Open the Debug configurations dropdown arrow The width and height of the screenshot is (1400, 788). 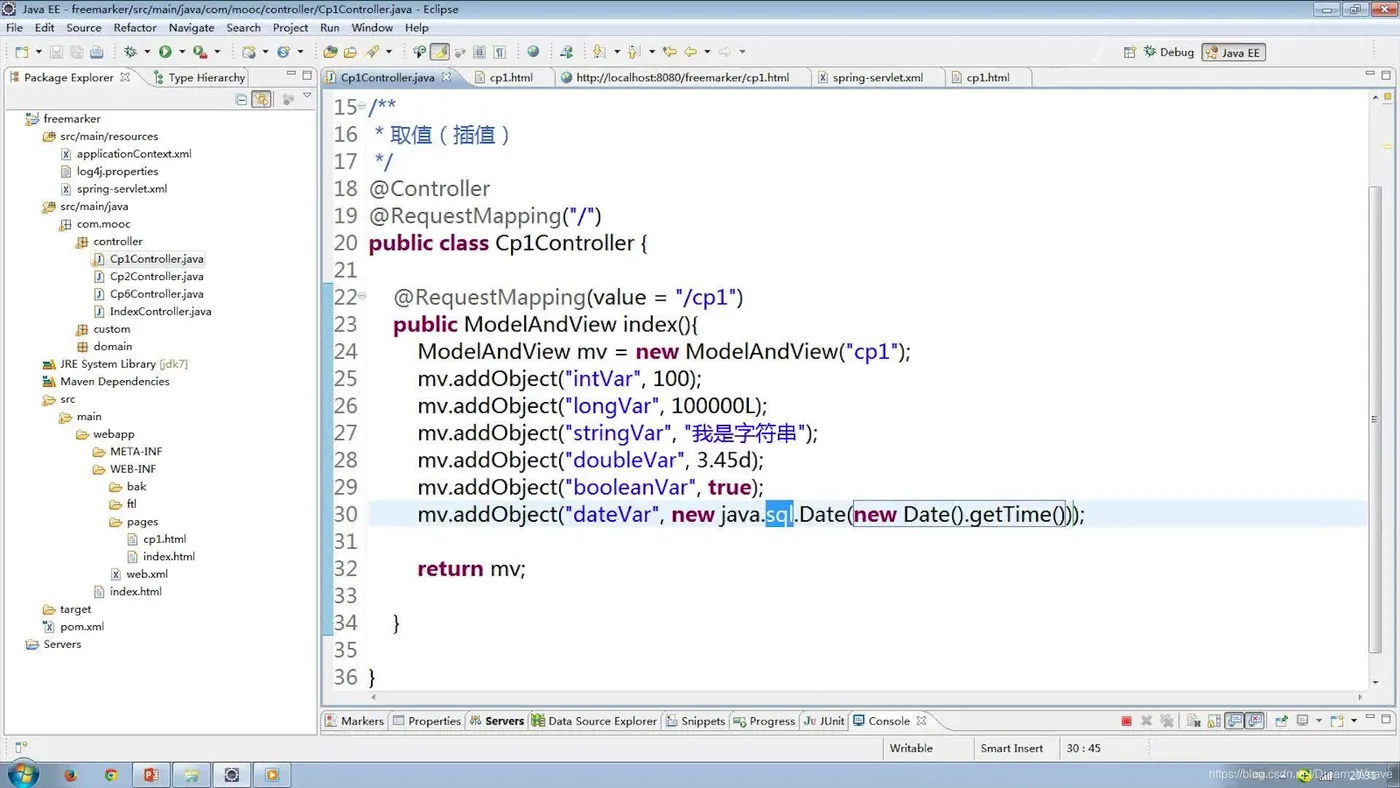click(147, 52)
